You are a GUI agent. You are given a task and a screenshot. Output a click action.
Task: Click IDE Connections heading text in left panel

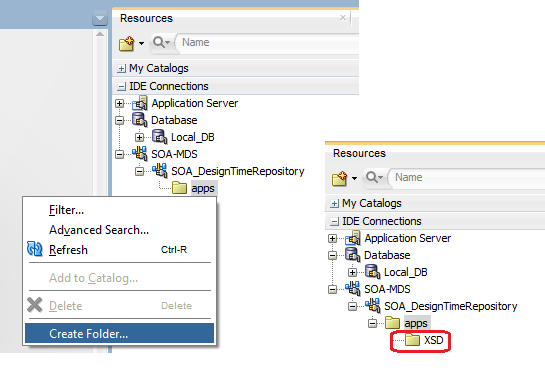[169, 86]
